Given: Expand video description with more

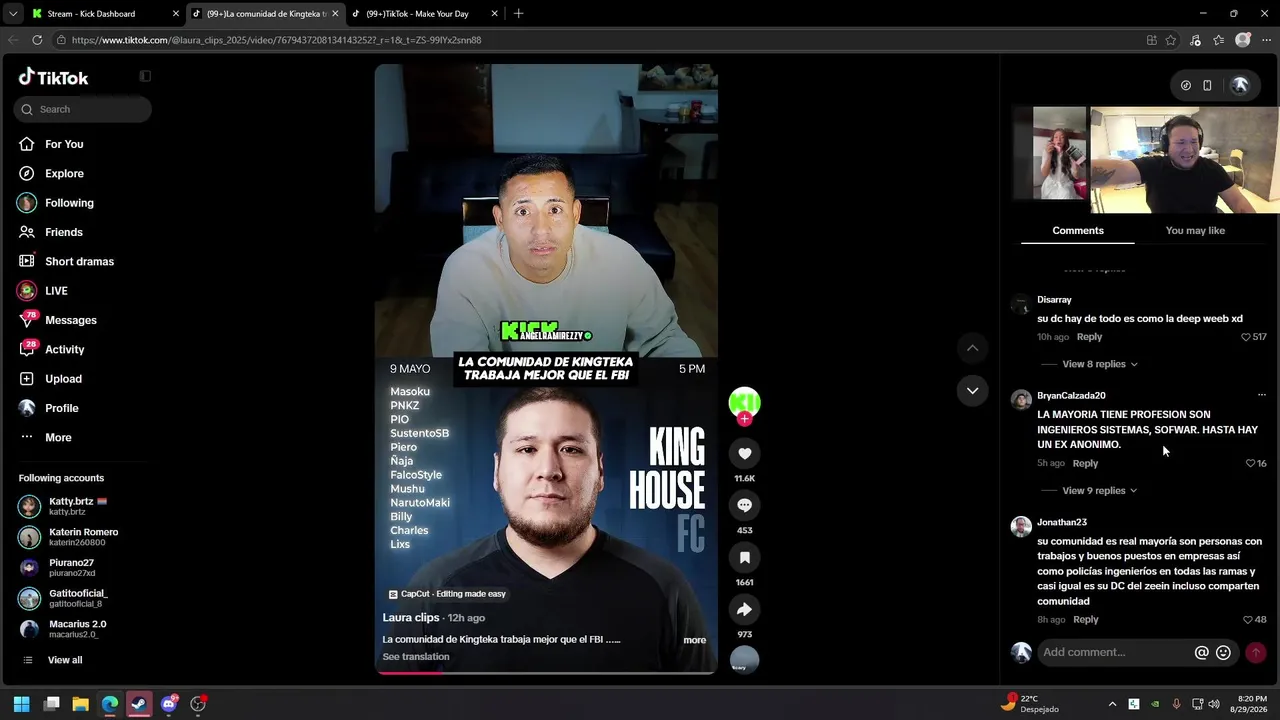Looking at the screenshot, I should (694, 640).
